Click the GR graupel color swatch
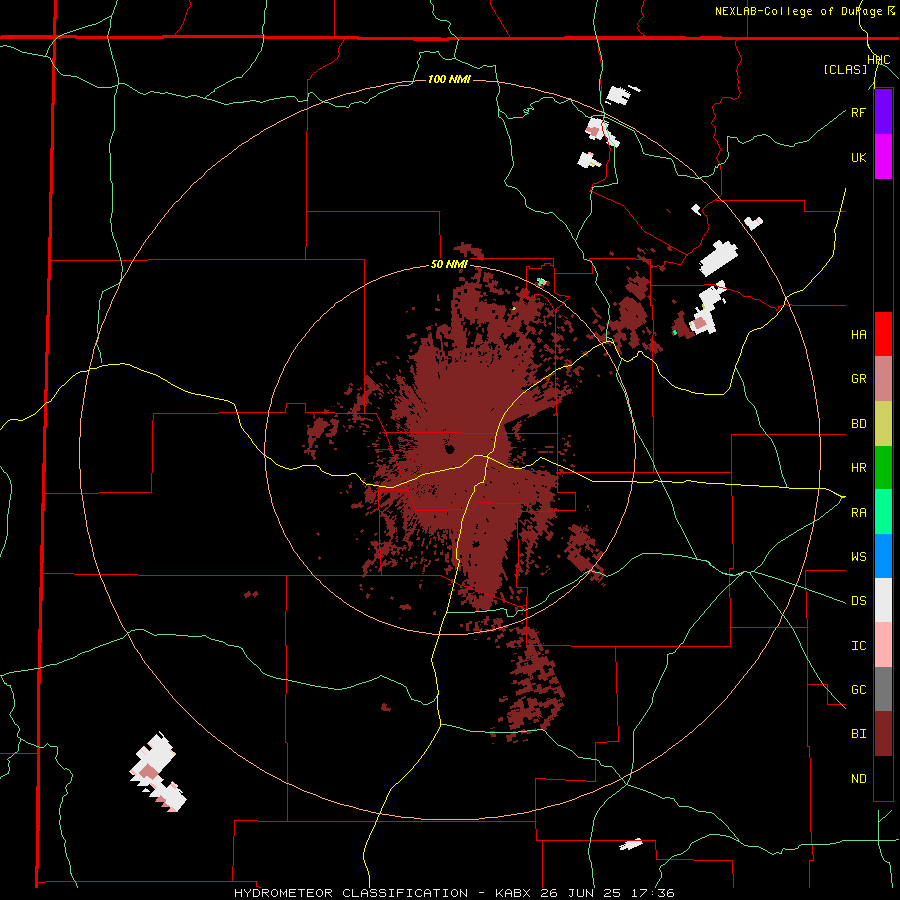The width and height of the screenshot is (900, 900). (x=883, y=378)
